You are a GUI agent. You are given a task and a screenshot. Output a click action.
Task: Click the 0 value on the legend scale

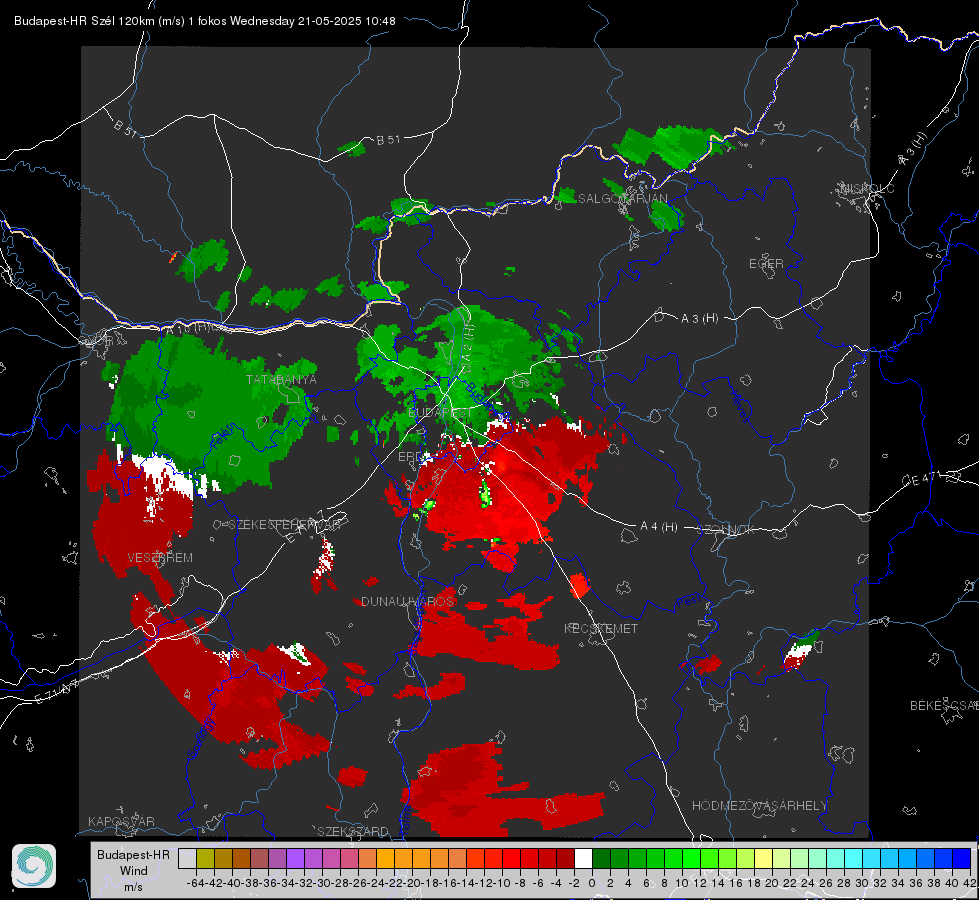(592, 883)
